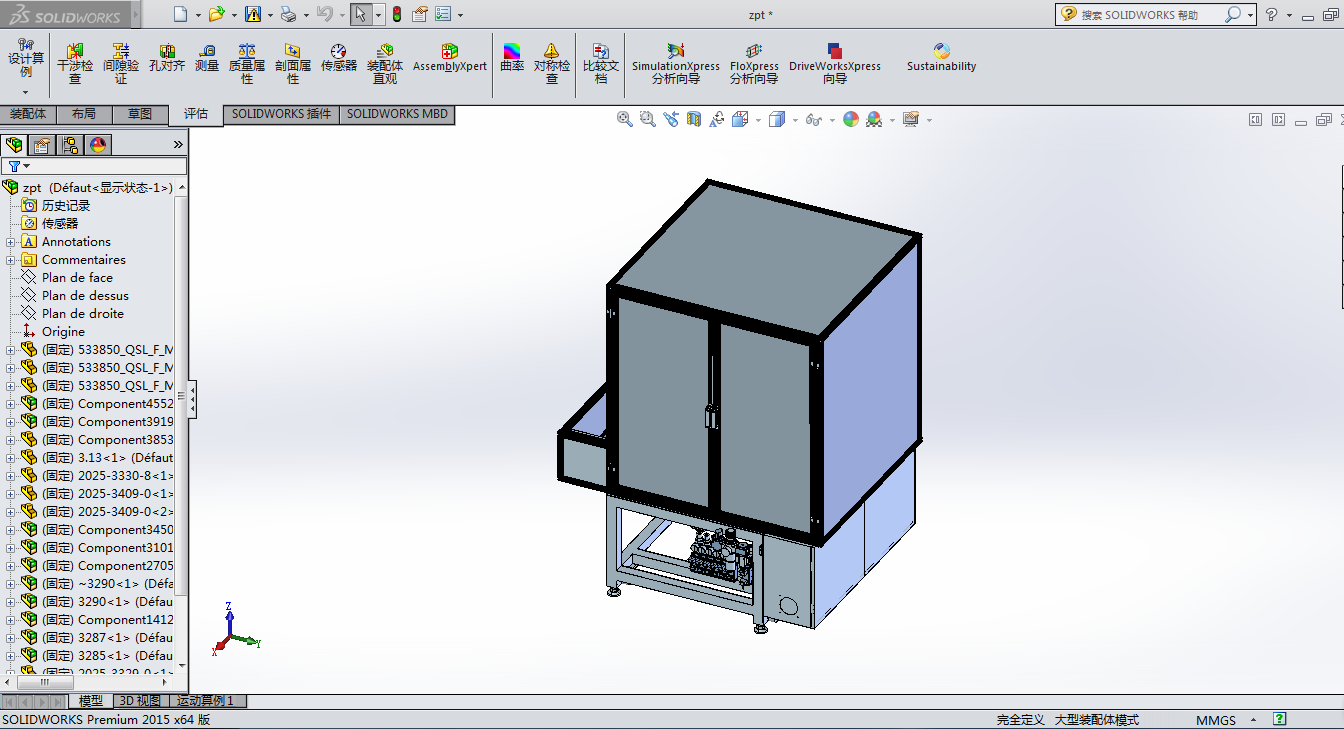
Task: Open the 设计算例 dropdown arrow
Action: (26, 92)
